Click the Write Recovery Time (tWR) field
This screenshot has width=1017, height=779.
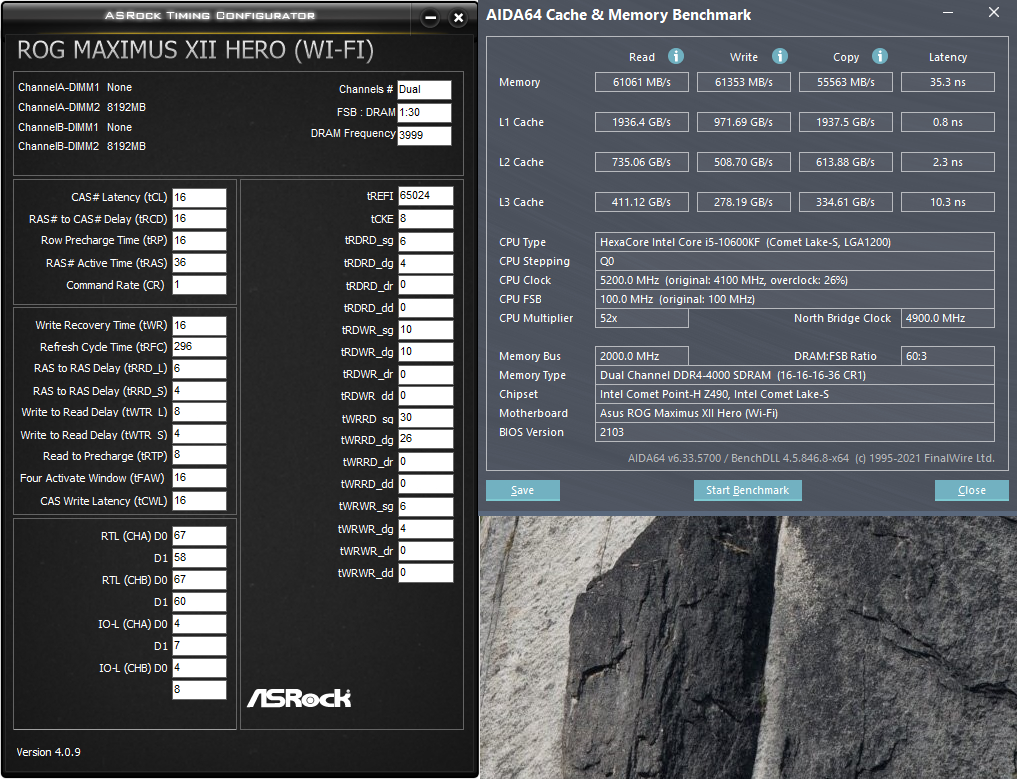pyautogui.click(x=199, y=326)
